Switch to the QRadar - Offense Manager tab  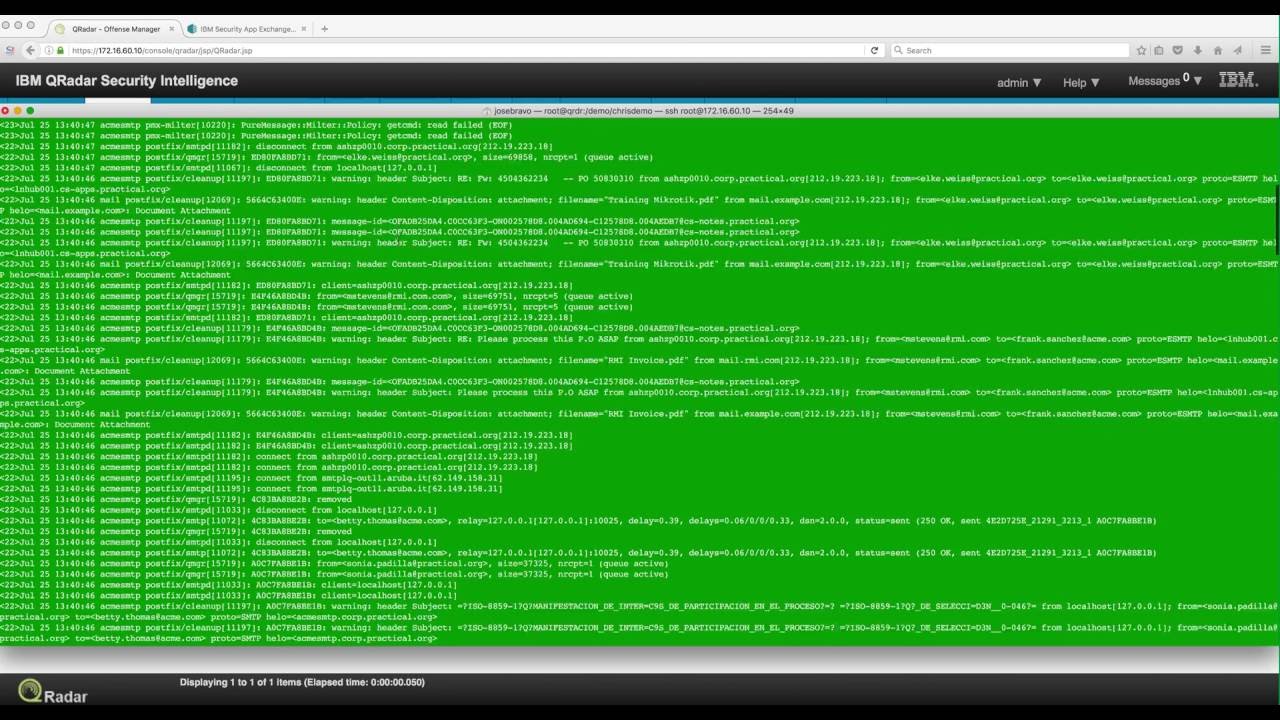114,29
